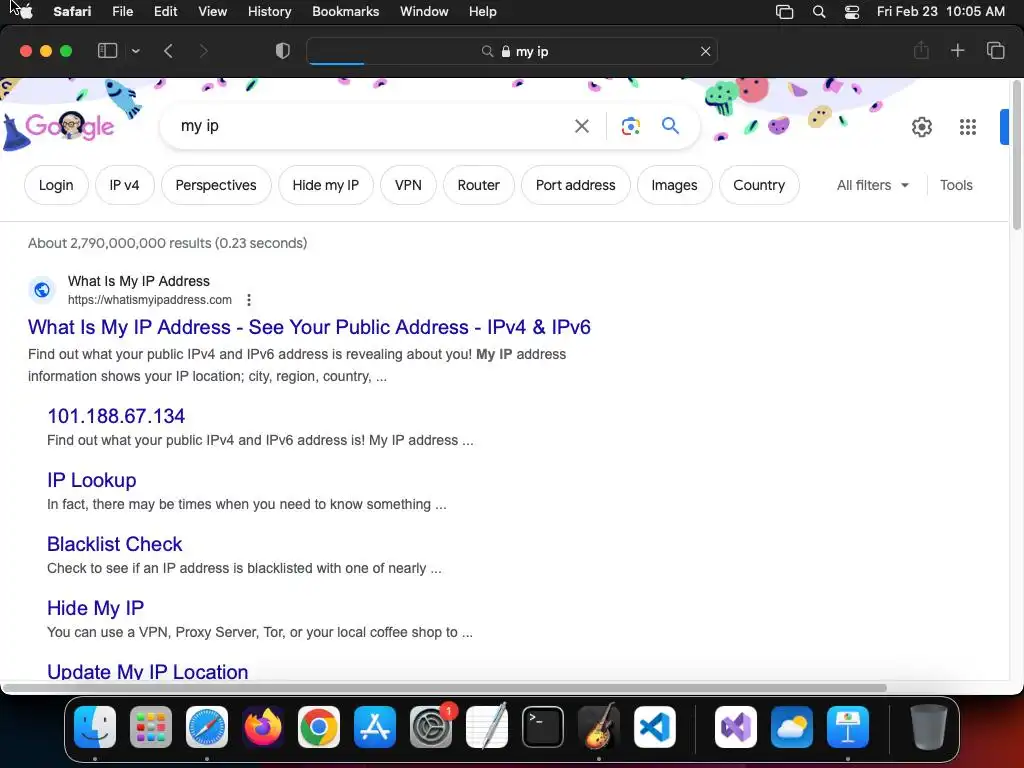The height and width of the screenshot is (768, 1024).
Task: Select the Hide my IP filter chip
Action: [x=325, y=185]
